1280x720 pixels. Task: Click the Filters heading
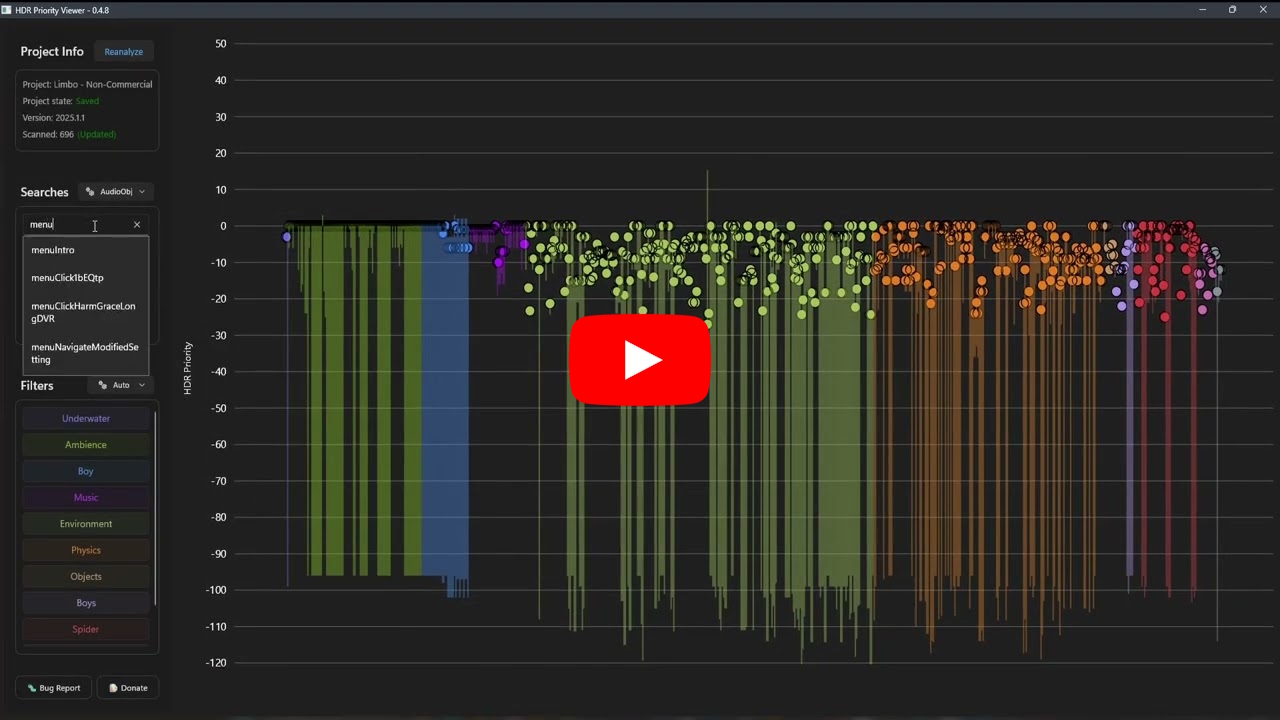tap(37, 386)
